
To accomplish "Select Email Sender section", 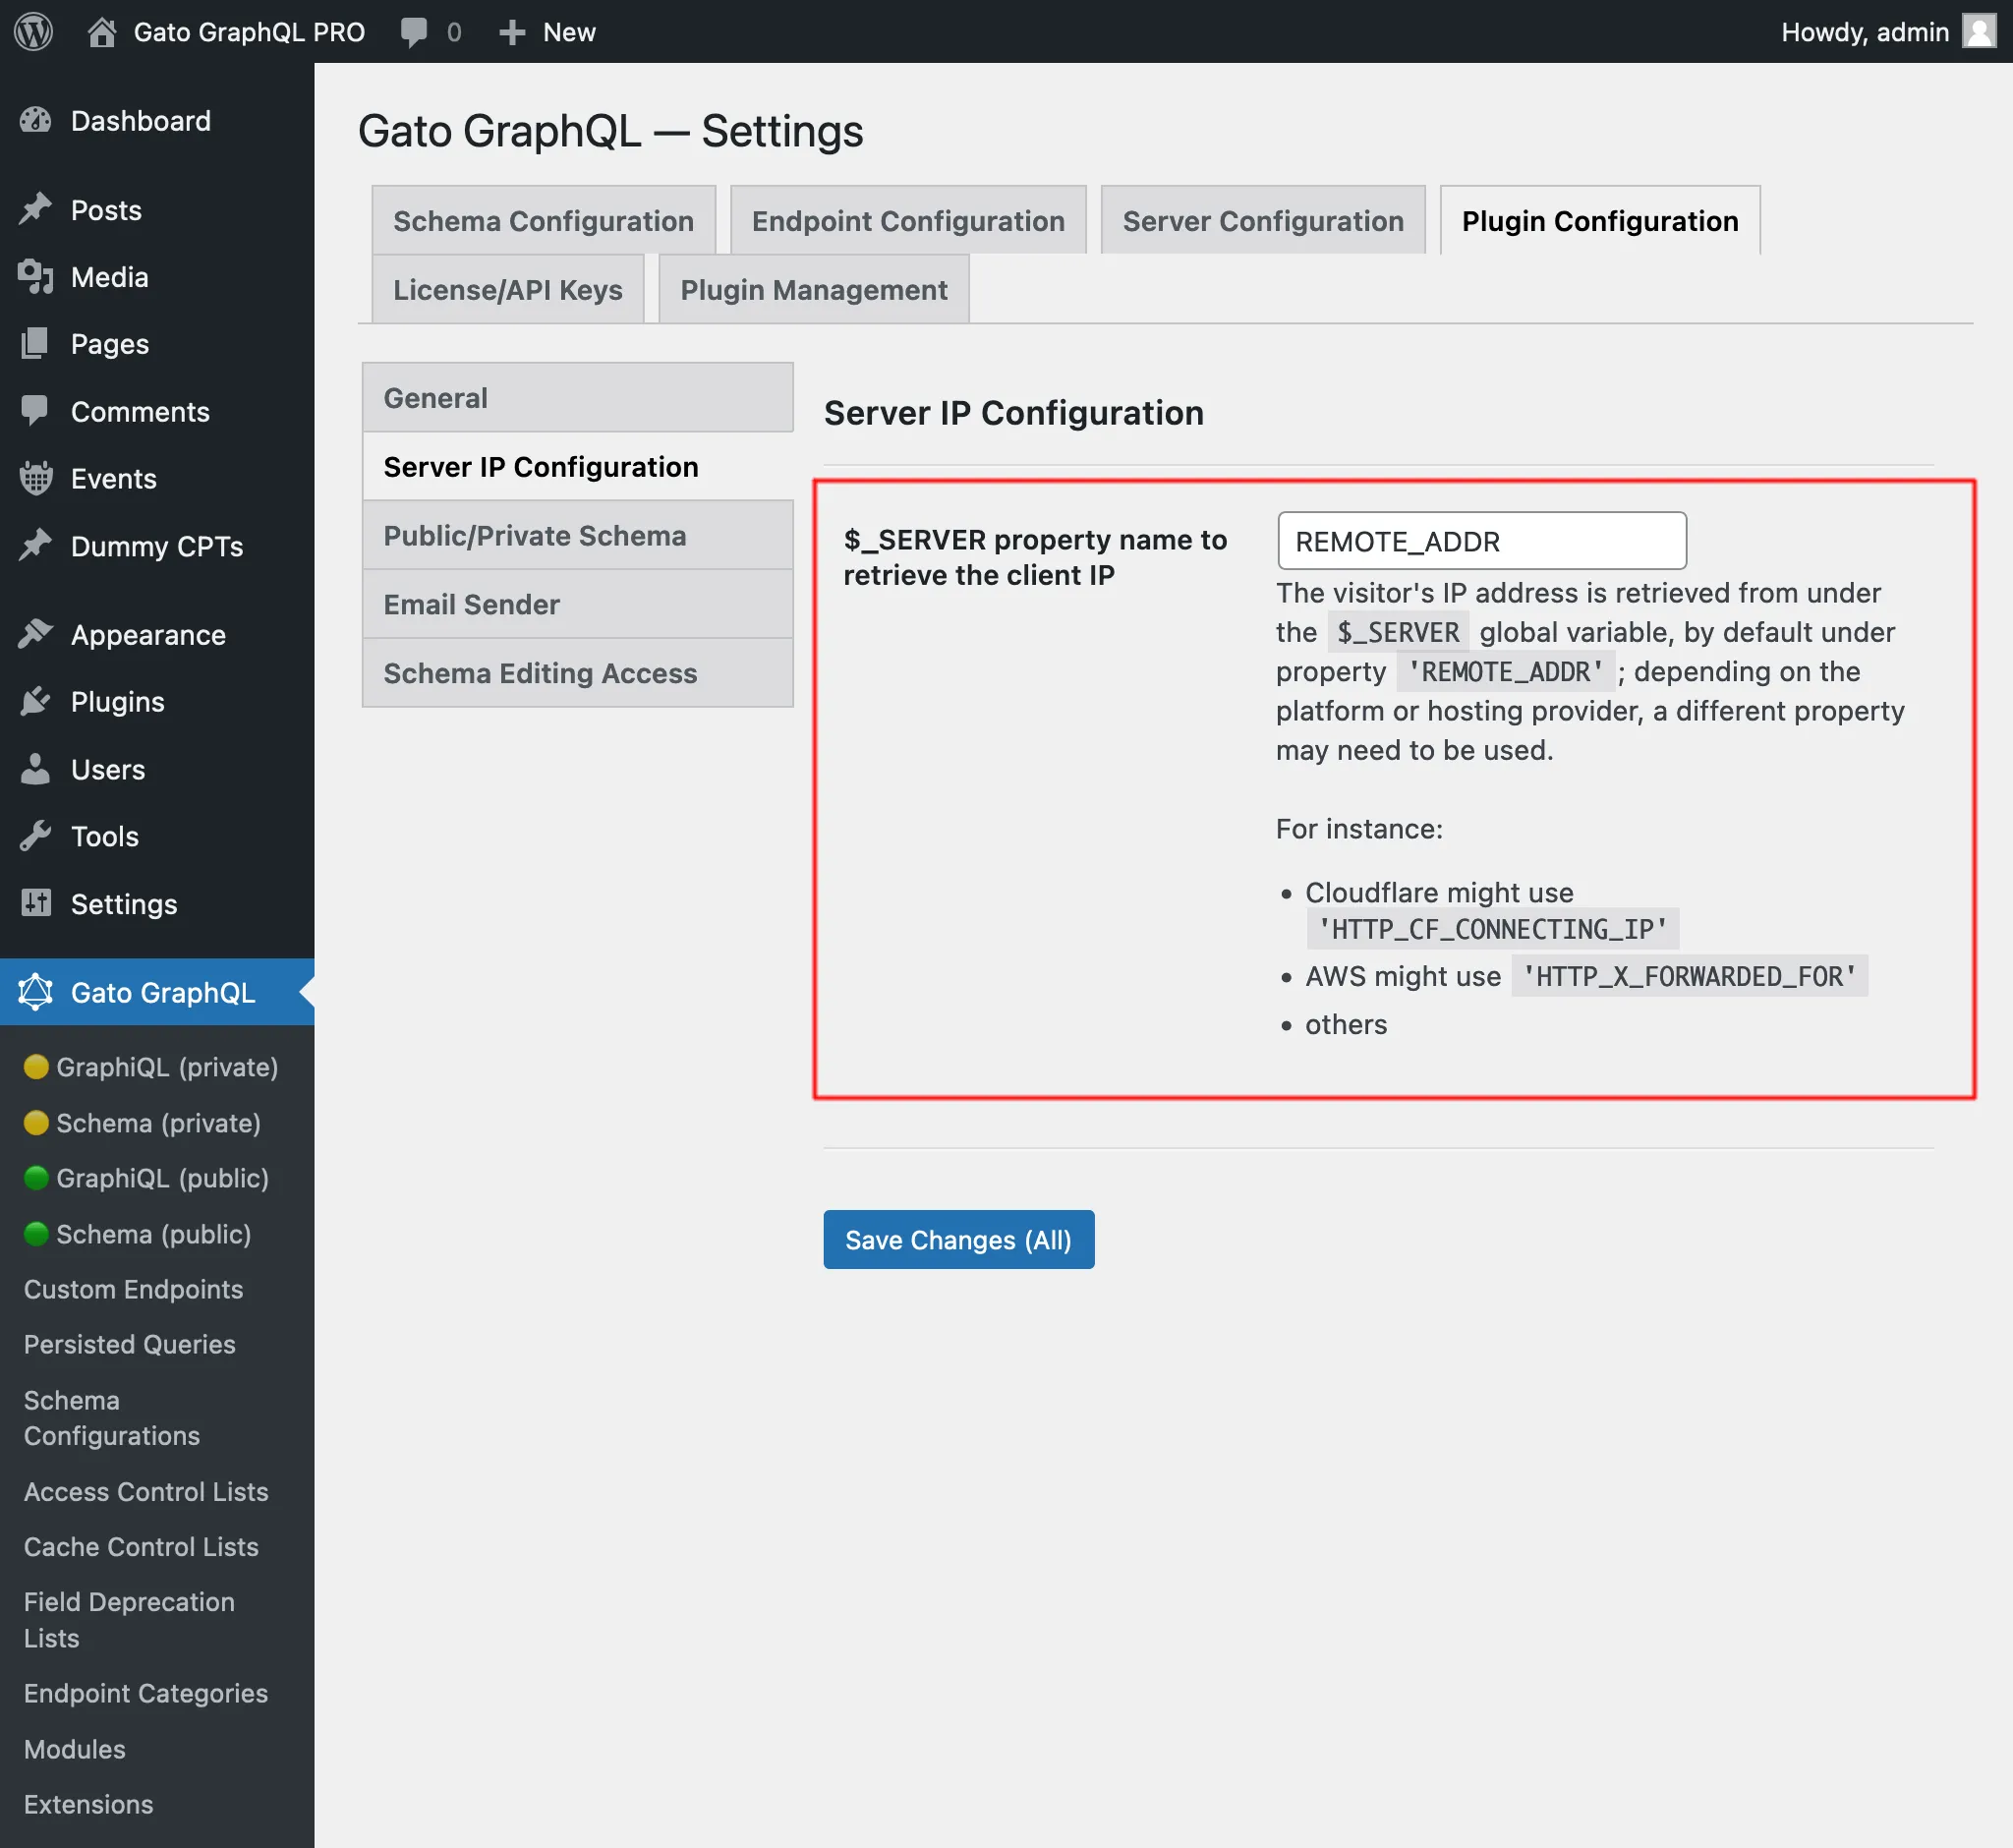I will [578, 604].
